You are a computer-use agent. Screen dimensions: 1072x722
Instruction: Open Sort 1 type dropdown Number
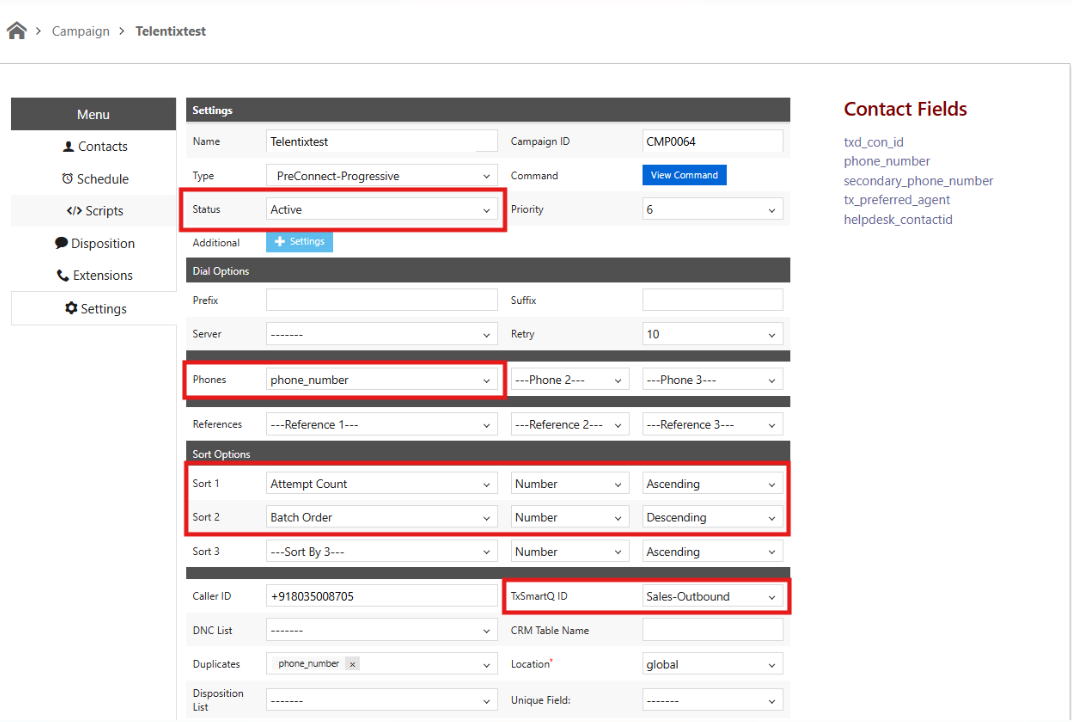570,483
